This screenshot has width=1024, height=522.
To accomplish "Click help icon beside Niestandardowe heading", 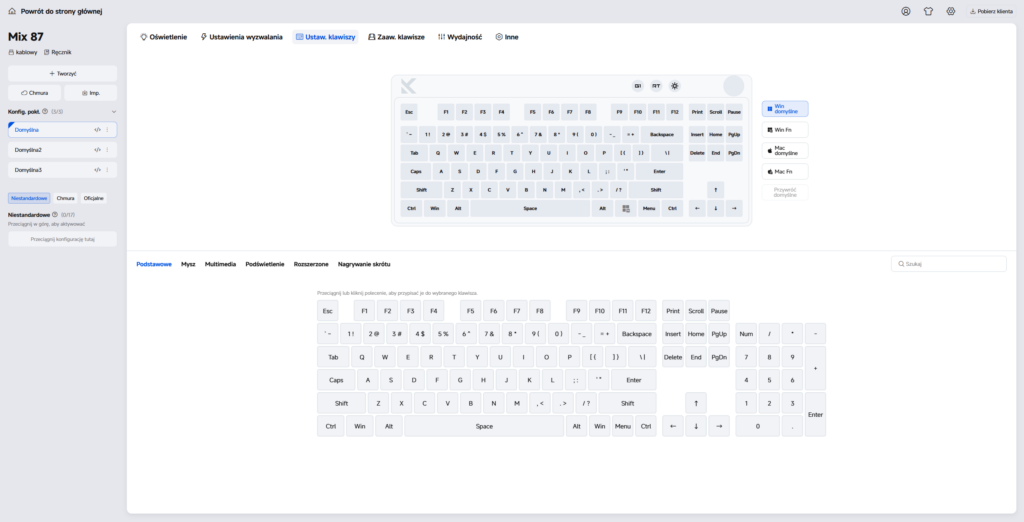I will pyautogui.click(x=55, y=214).
